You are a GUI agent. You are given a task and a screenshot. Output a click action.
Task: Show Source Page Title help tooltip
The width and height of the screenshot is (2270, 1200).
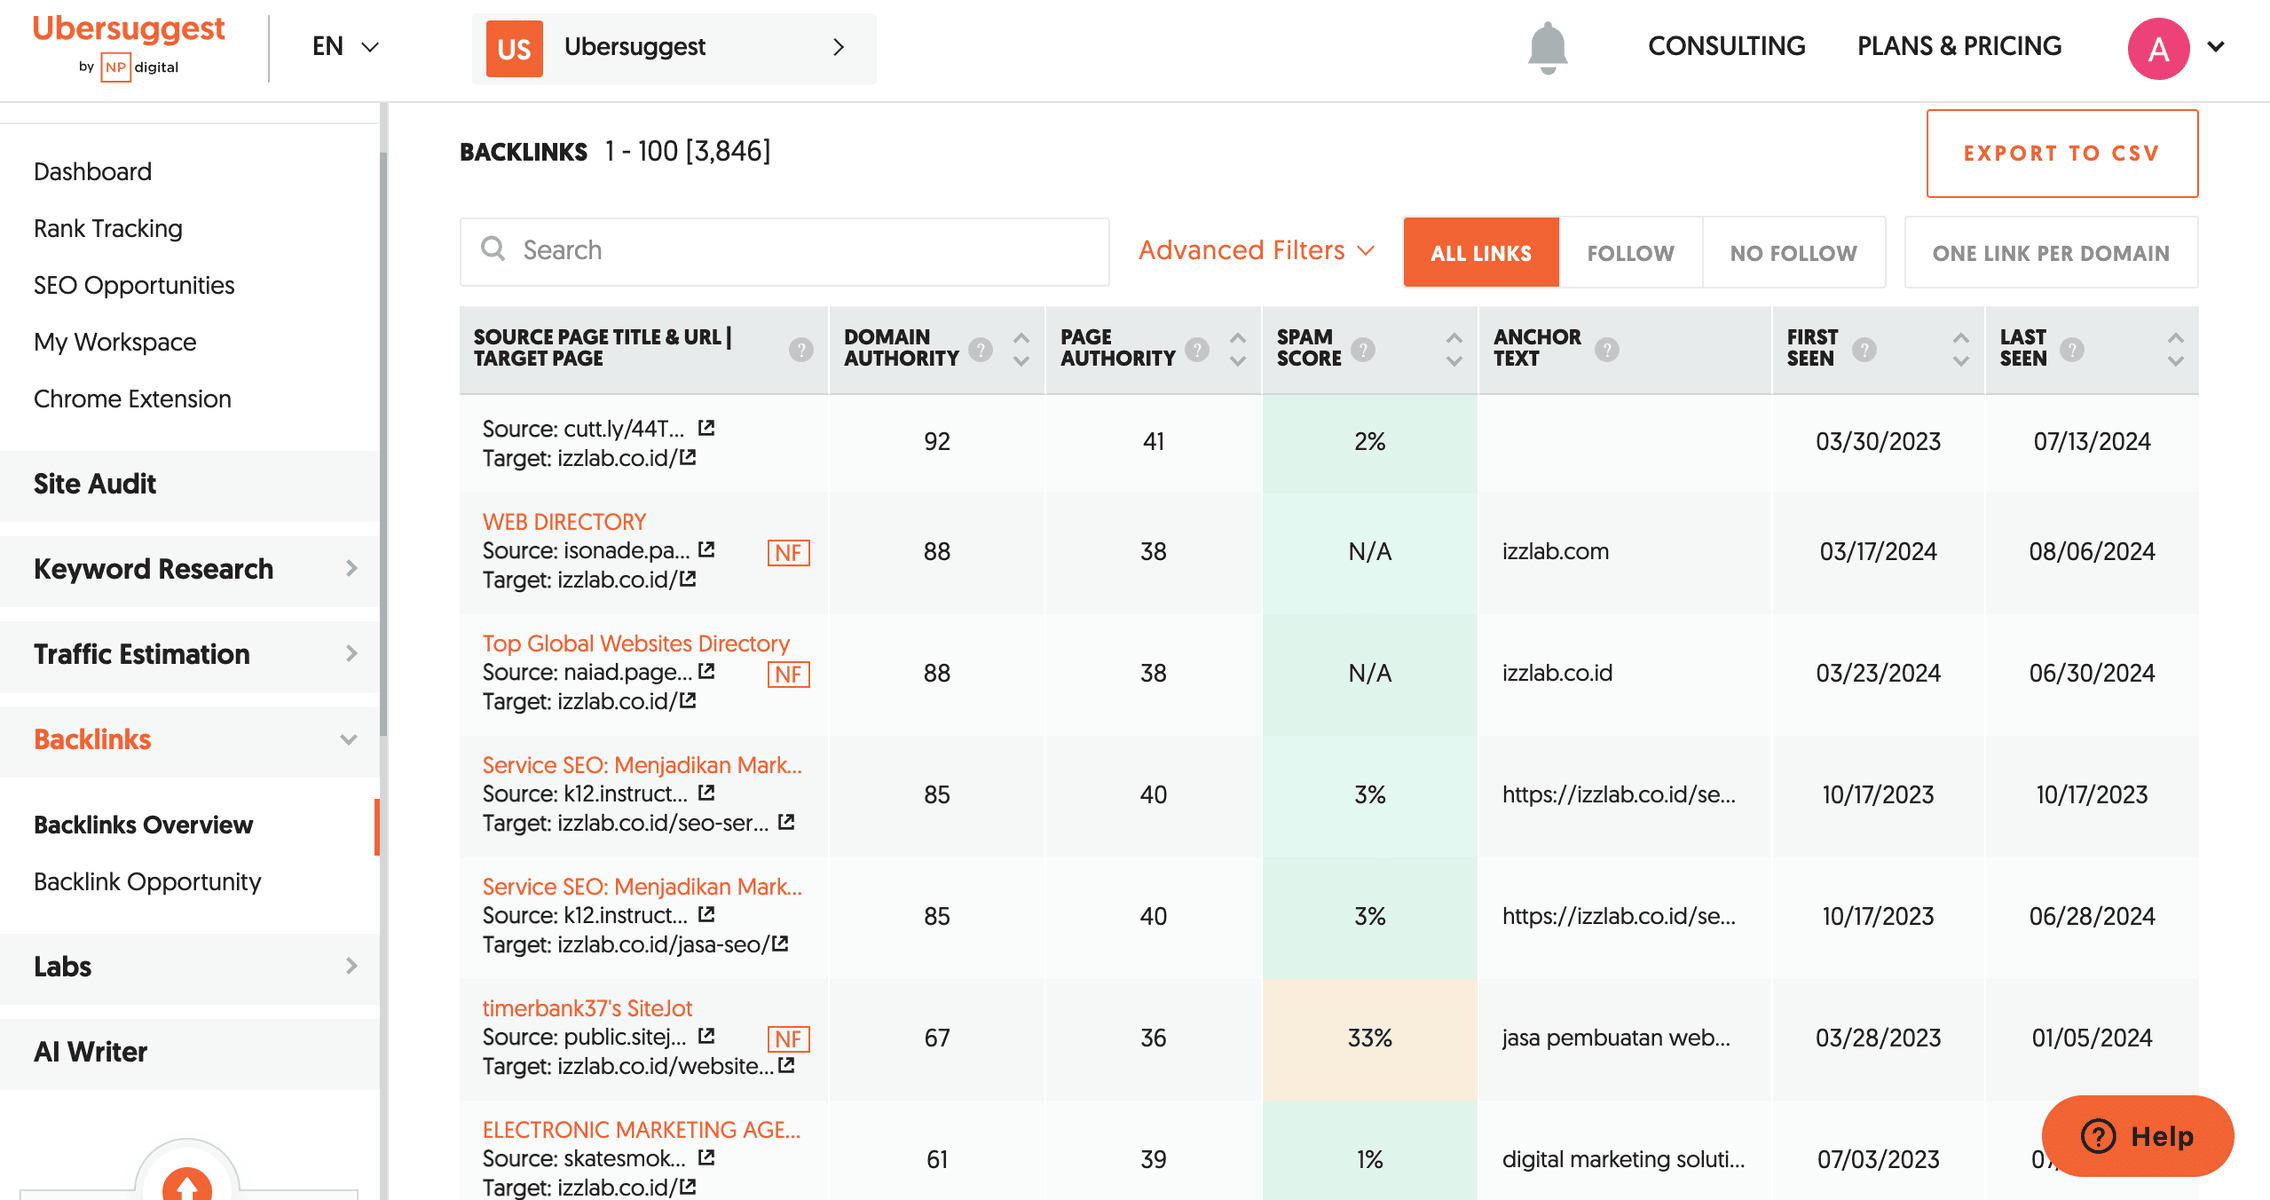pos(801,349)
